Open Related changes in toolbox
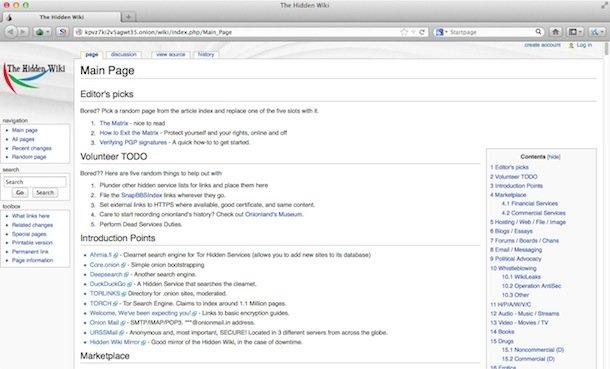Screen dimensions: 610x369 pyautogui.click(x=32, y=225)
